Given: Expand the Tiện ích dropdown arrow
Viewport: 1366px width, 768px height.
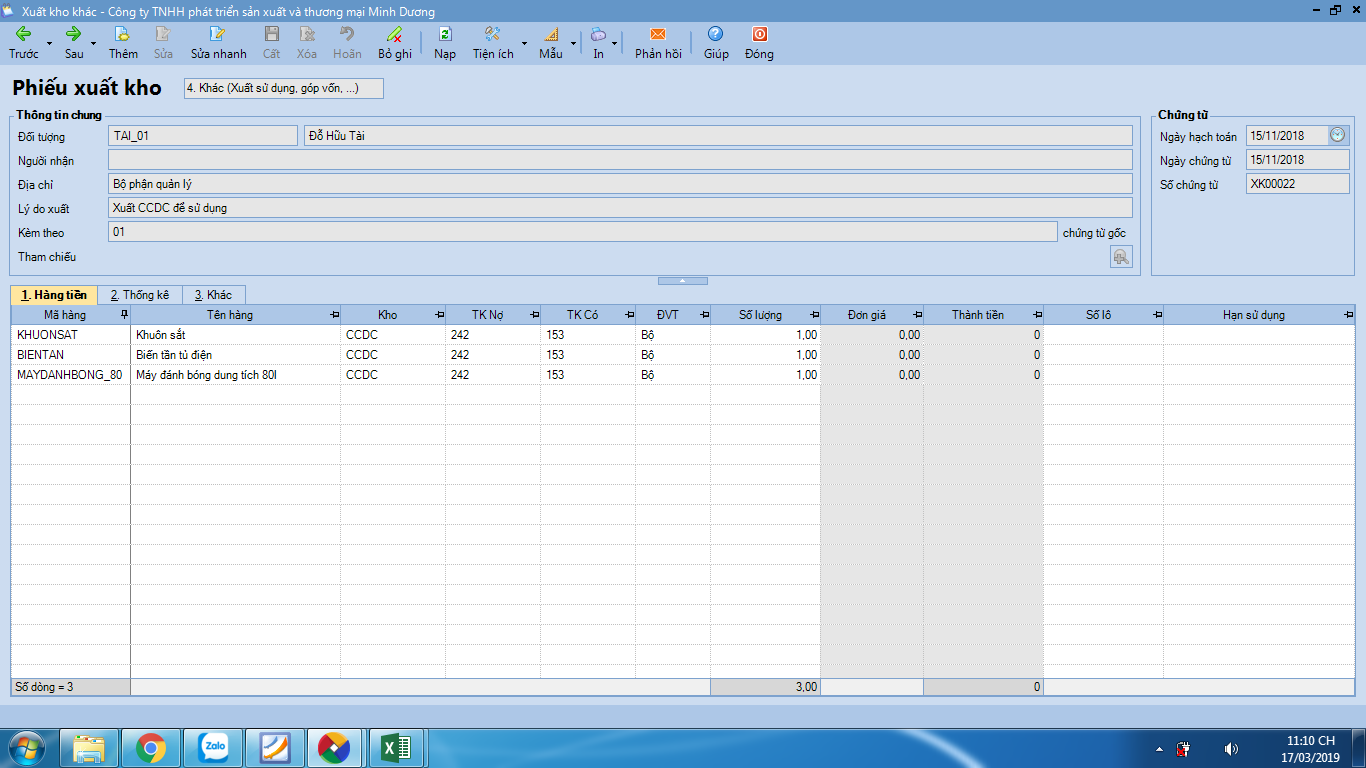Looking at the screenshot, I should click(x=524, y=44).
